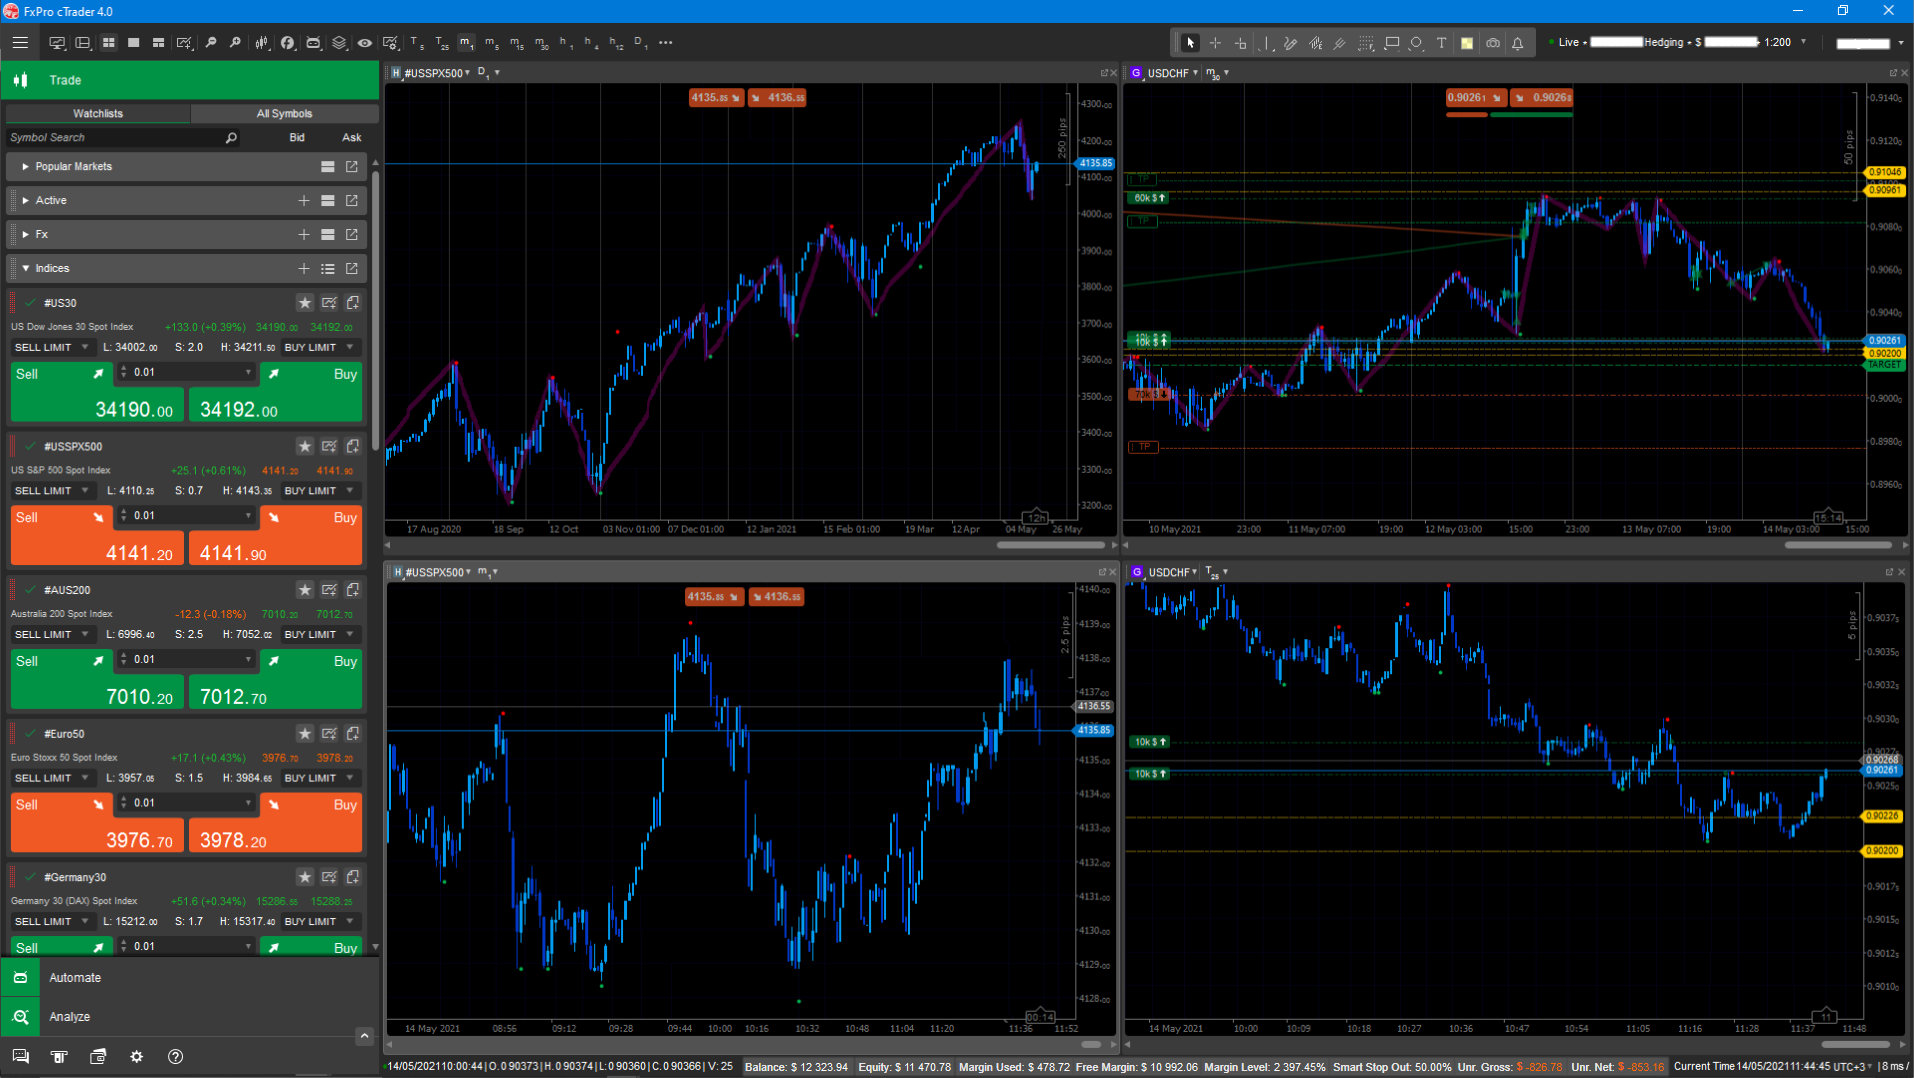Select the pencil trend line tool

[1290, 43]
